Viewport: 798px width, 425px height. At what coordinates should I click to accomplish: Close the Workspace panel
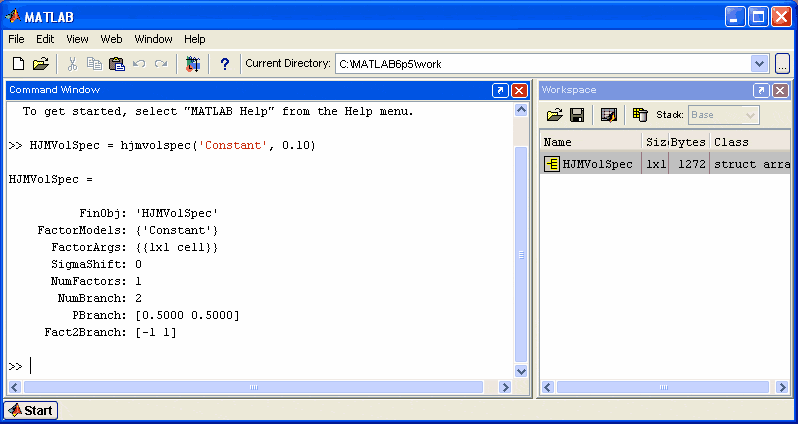pos(780,90)
